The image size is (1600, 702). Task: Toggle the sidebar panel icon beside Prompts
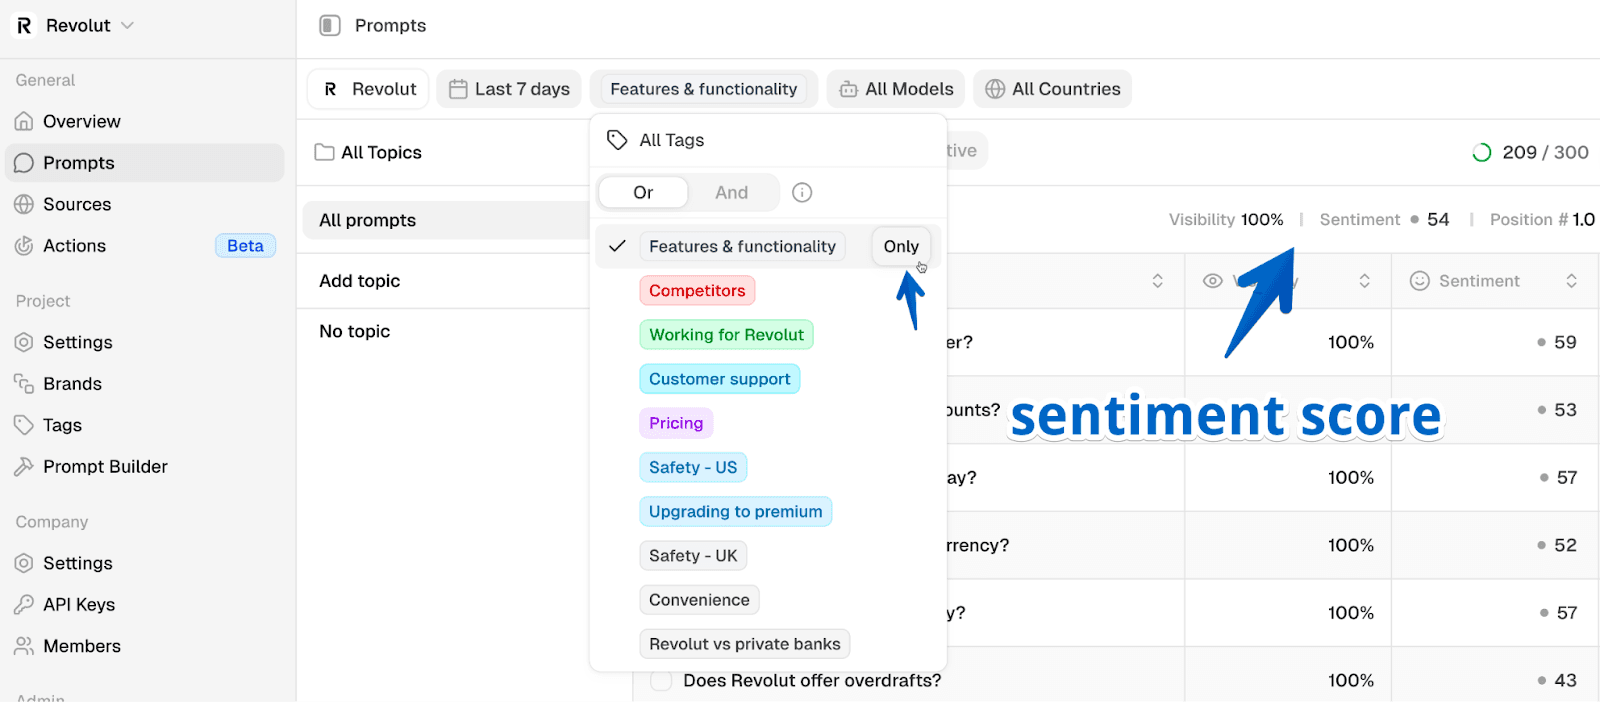tap(330, 25)
